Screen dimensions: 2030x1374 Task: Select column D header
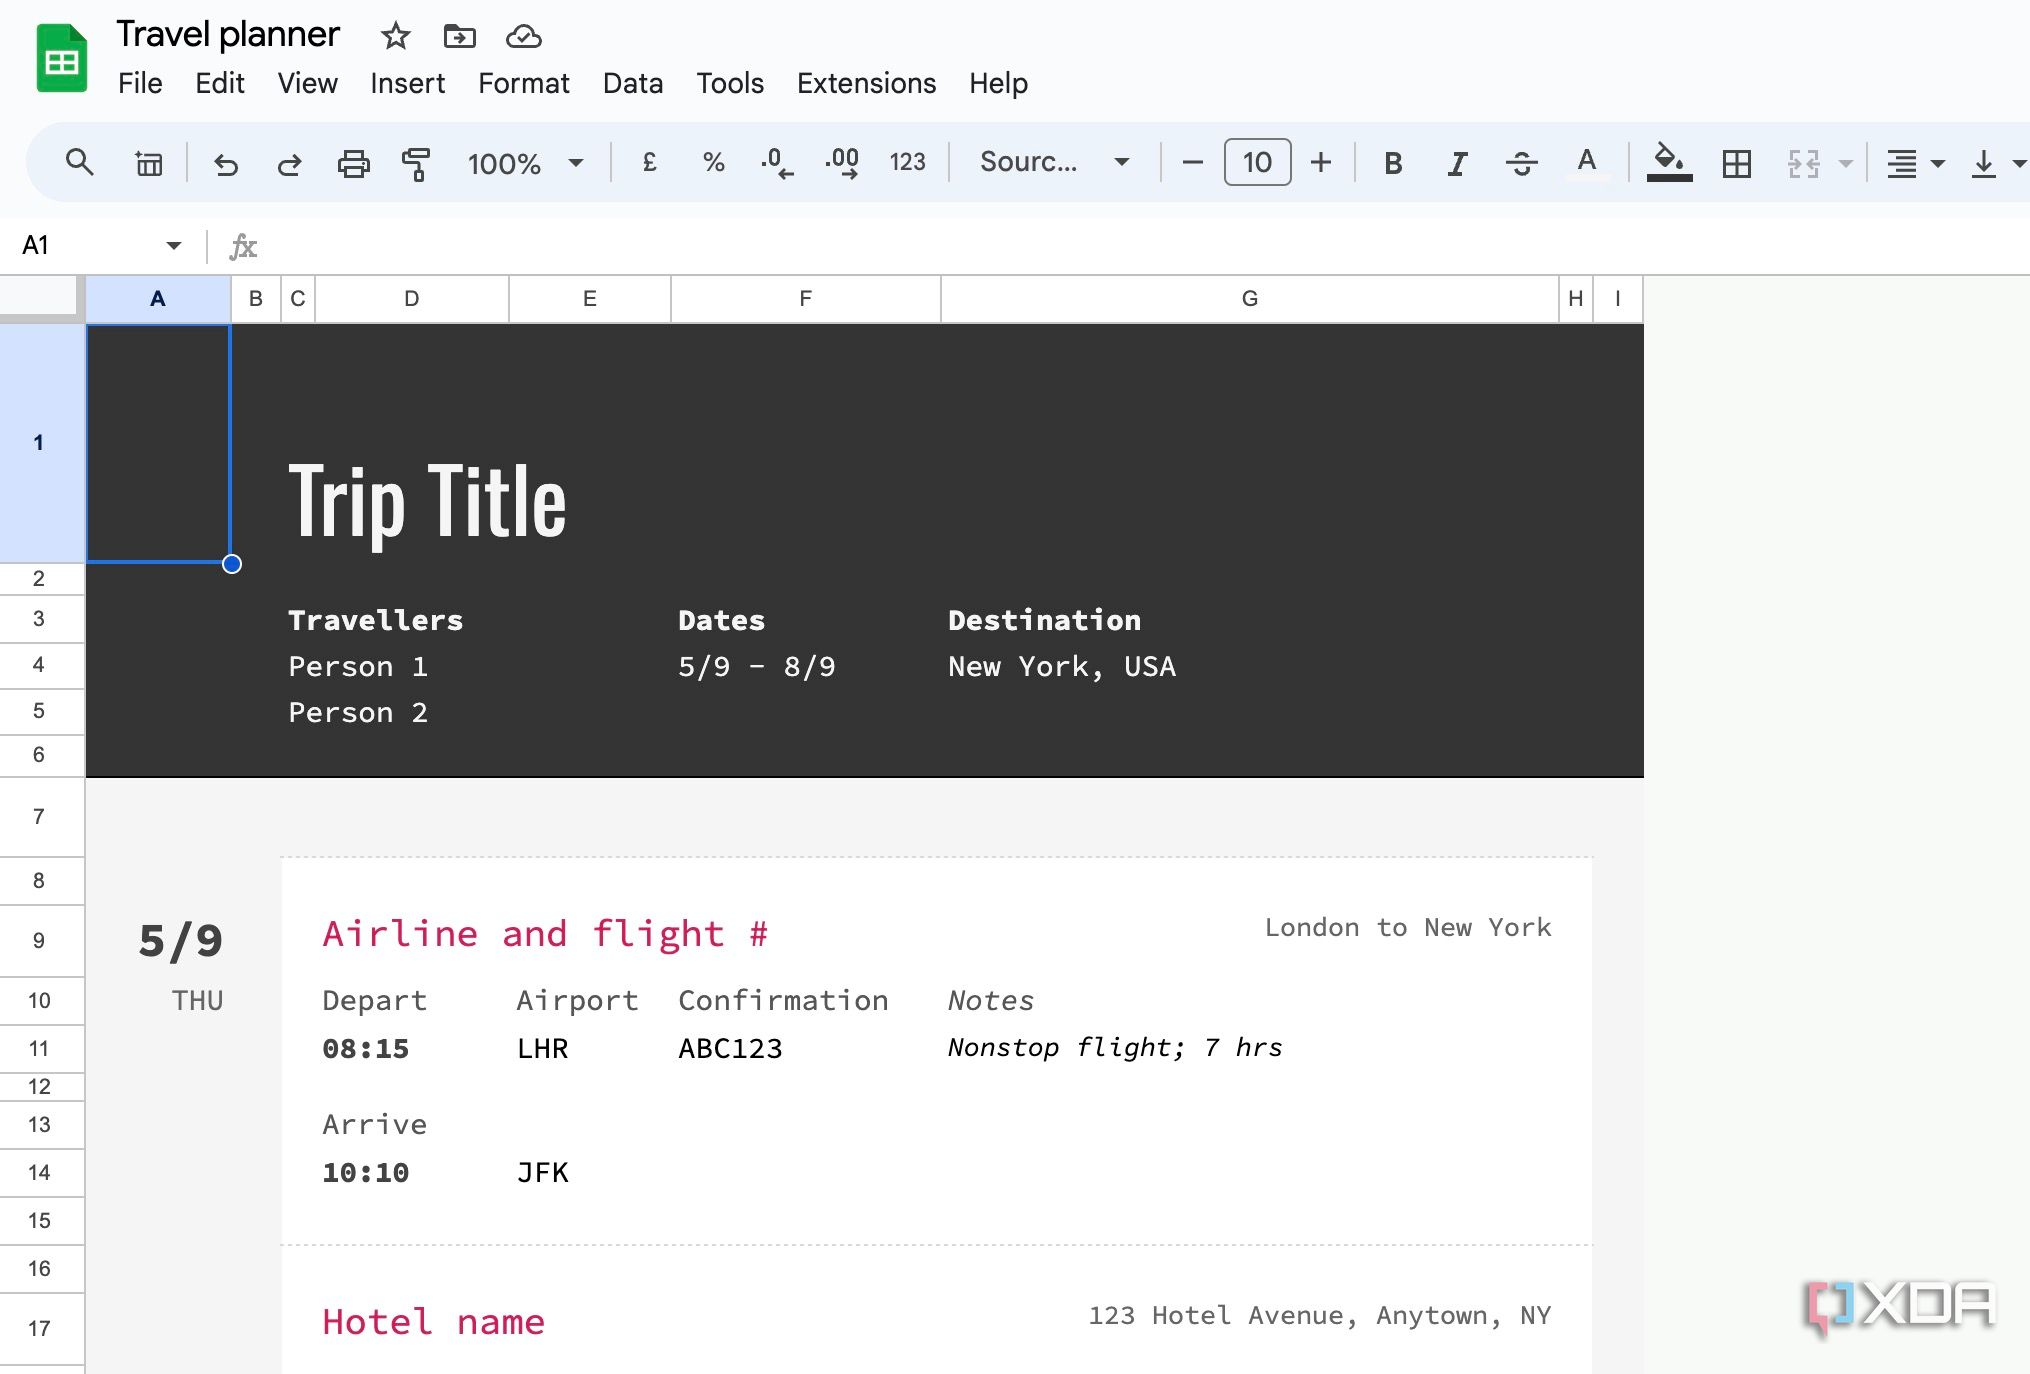click(x=412, y=299)
